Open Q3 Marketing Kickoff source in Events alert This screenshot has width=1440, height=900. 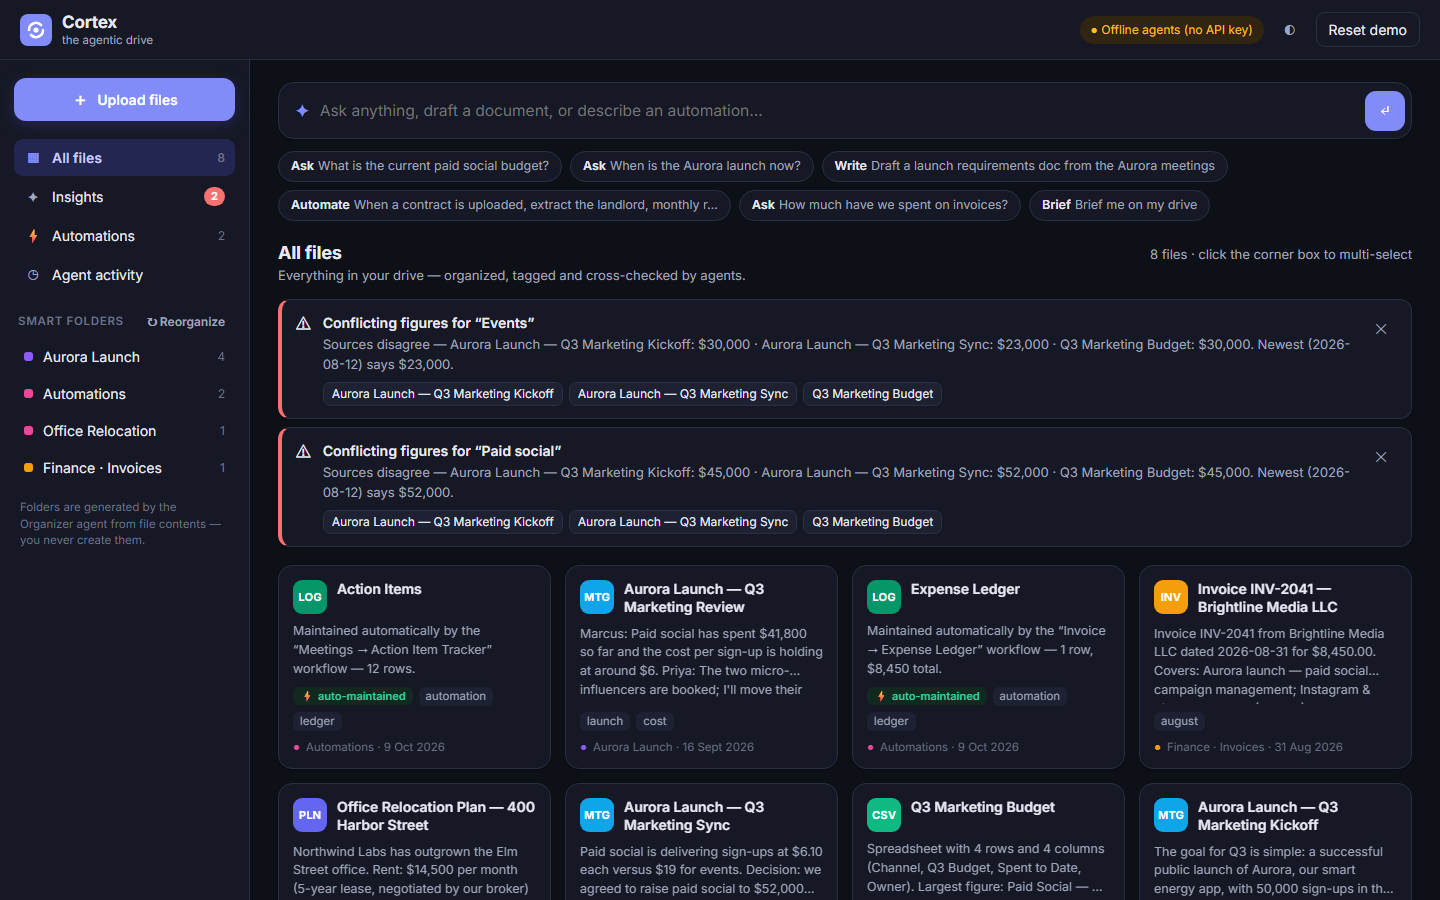tap(443, 394)
